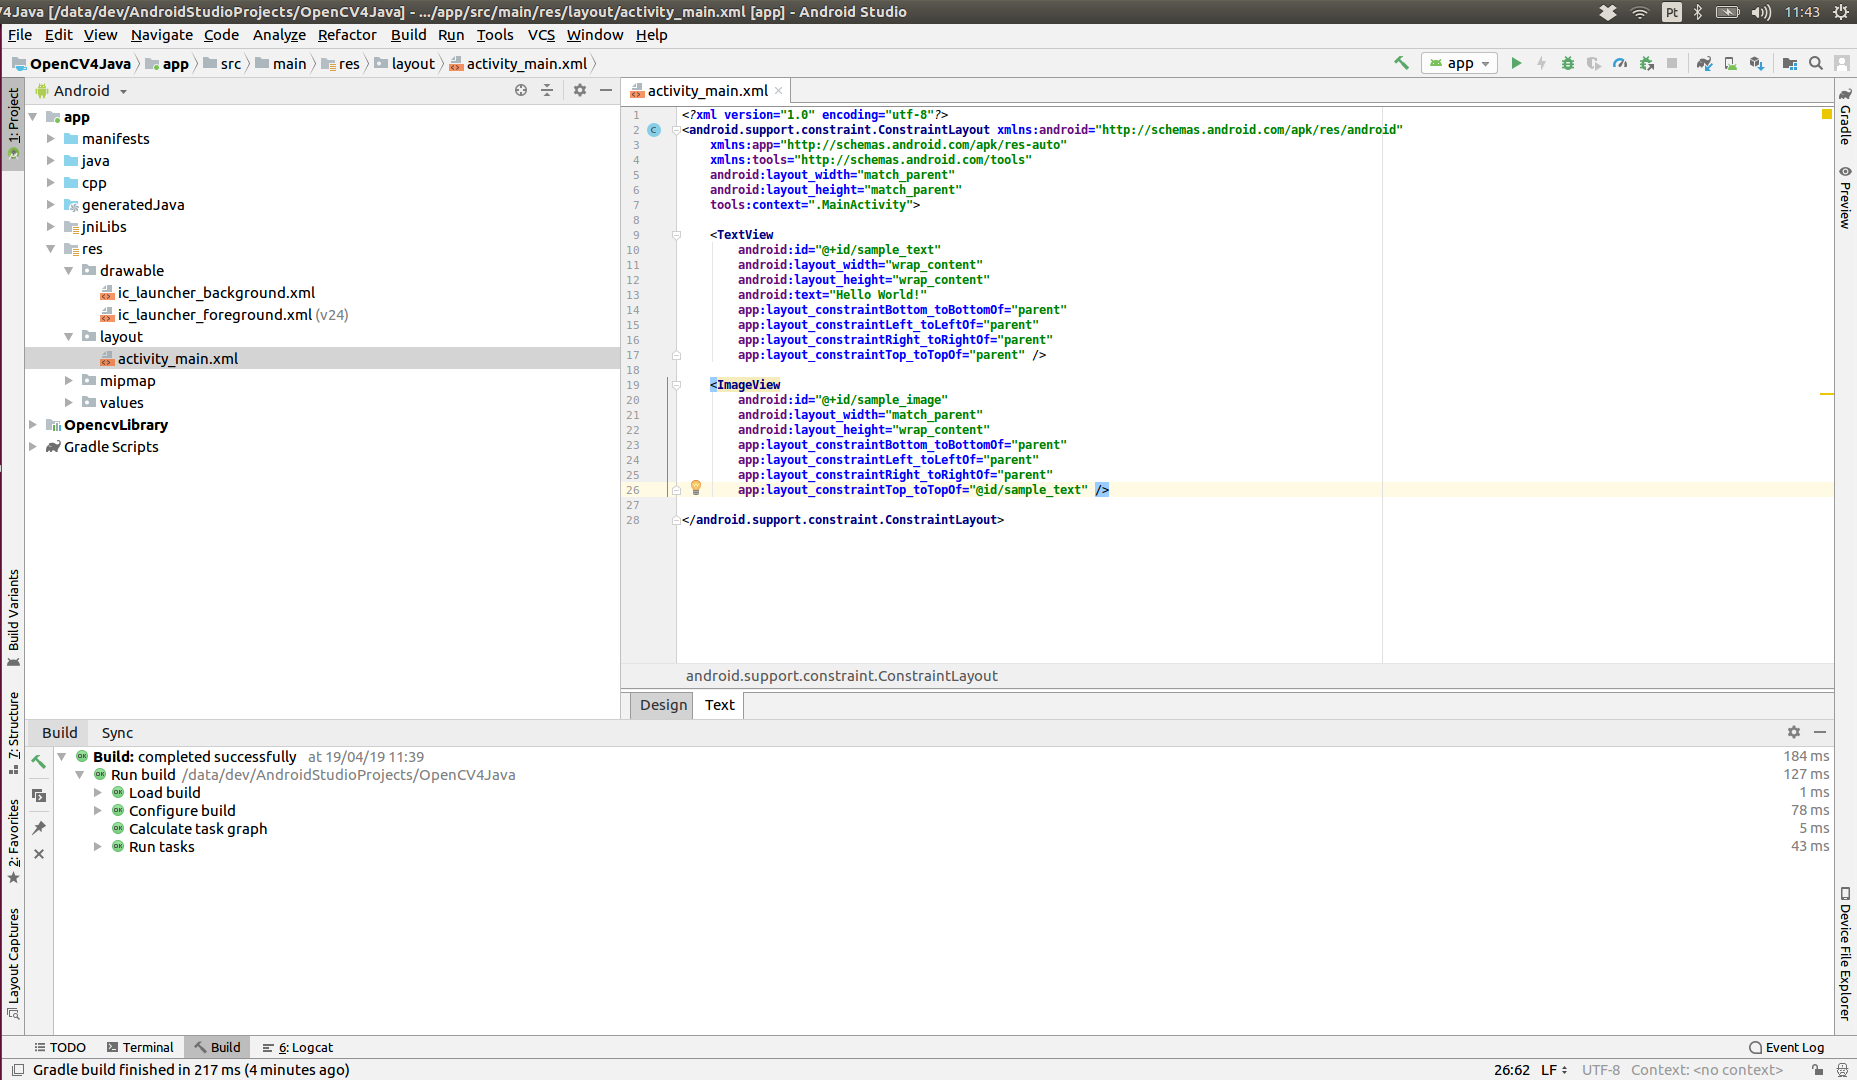Expand the Gradle Scripts node
This screenshot has width=1857, height=1080.
pyautogui.click(x=33, y=447)
